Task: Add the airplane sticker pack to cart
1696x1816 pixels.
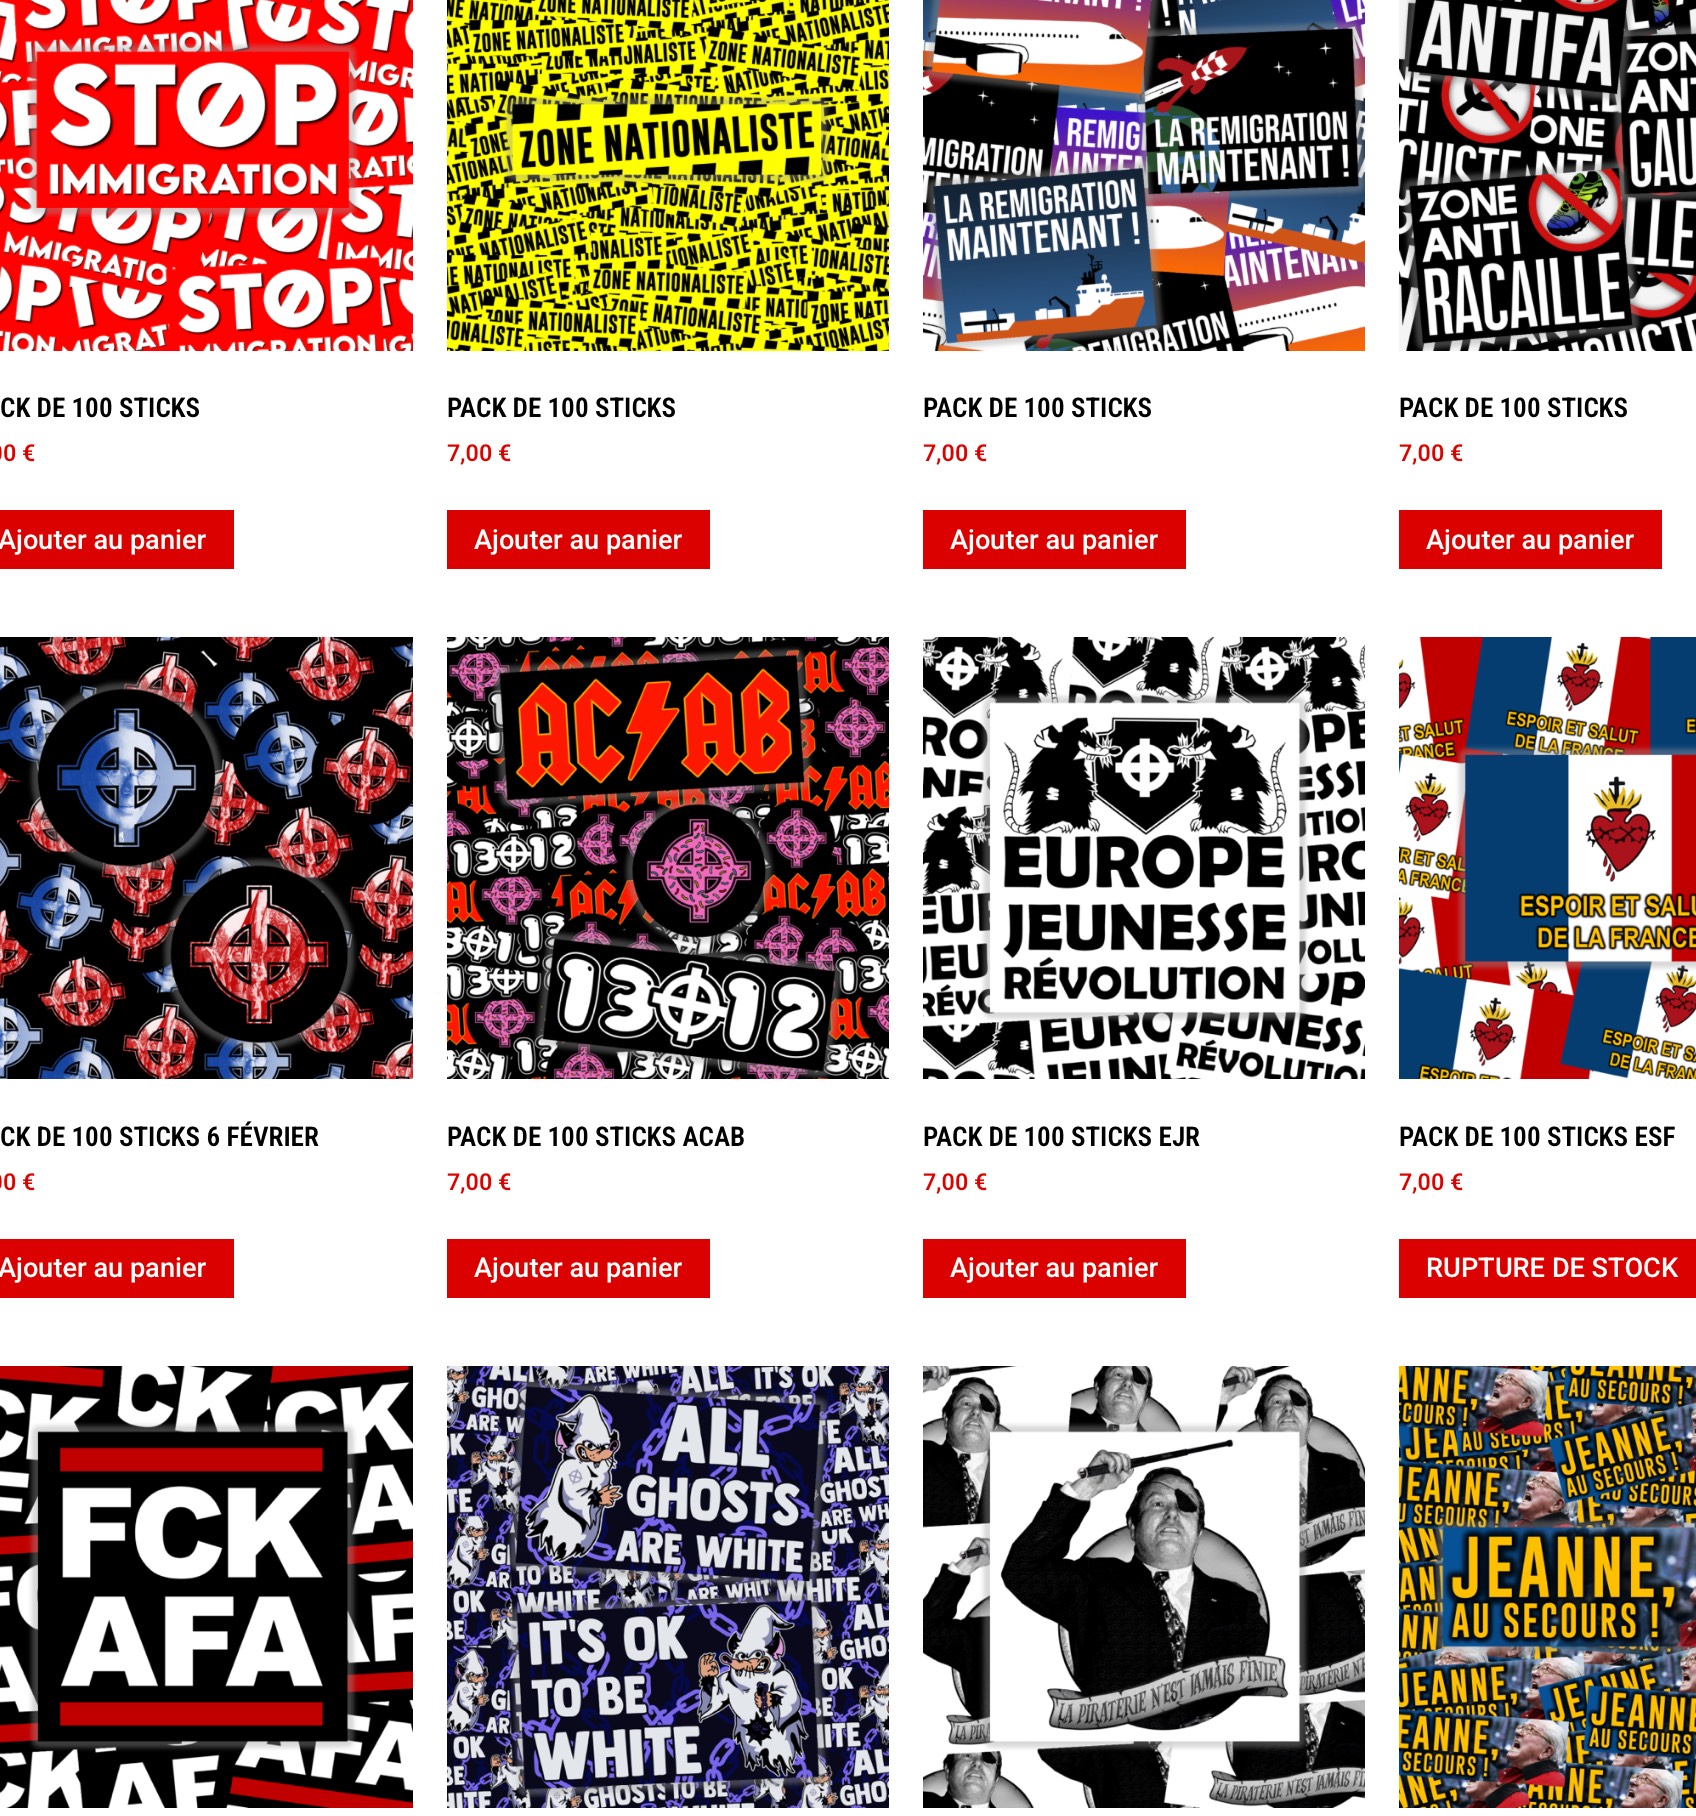Action: point(1054,540)
